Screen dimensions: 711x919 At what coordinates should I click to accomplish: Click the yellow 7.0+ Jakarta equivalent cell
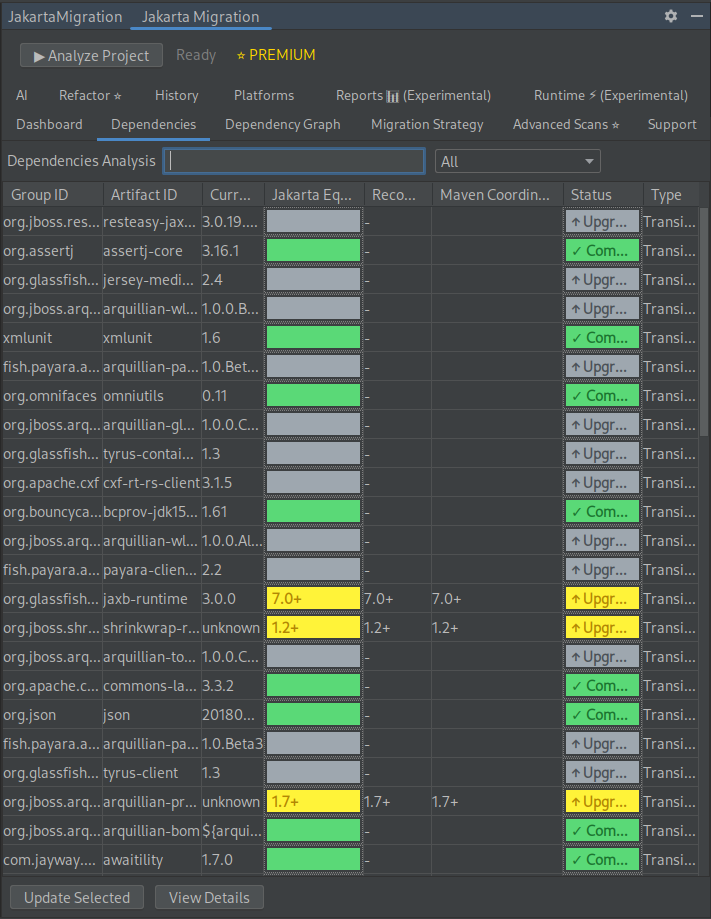pyautogui.click(x=314, y=599)
